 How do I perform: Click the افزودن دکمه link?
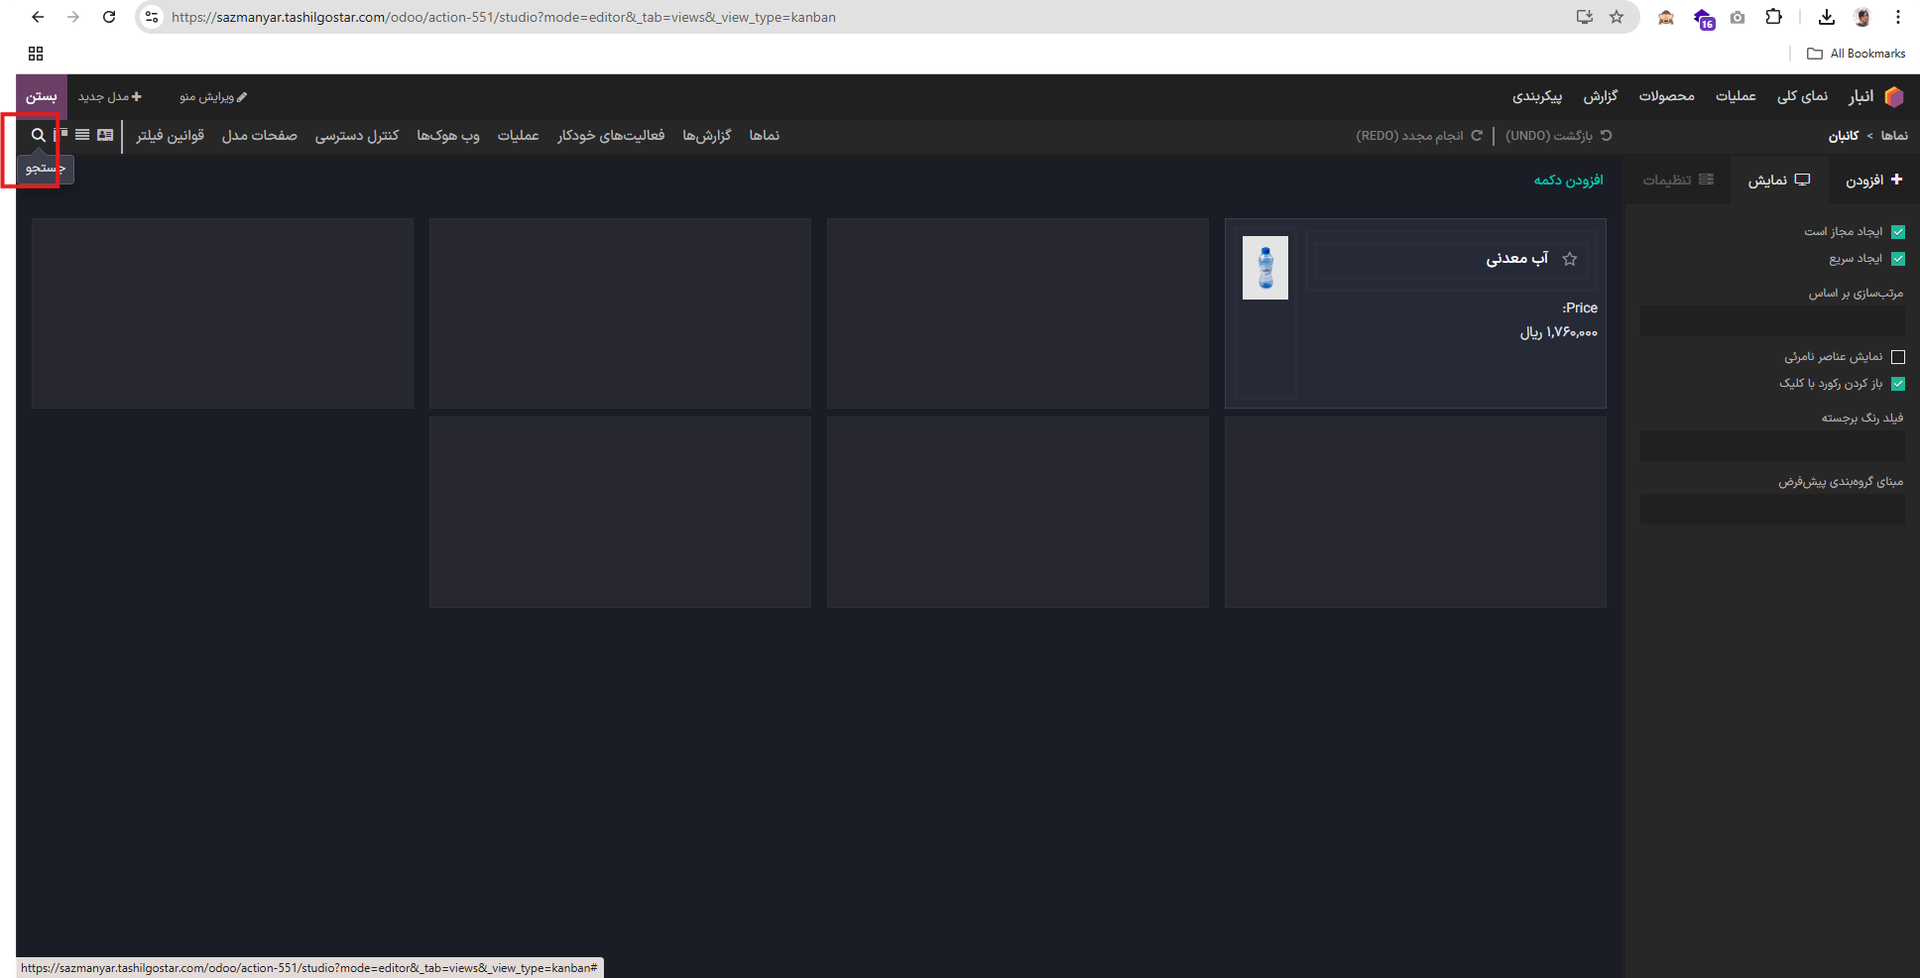[x=1568, y=180]
